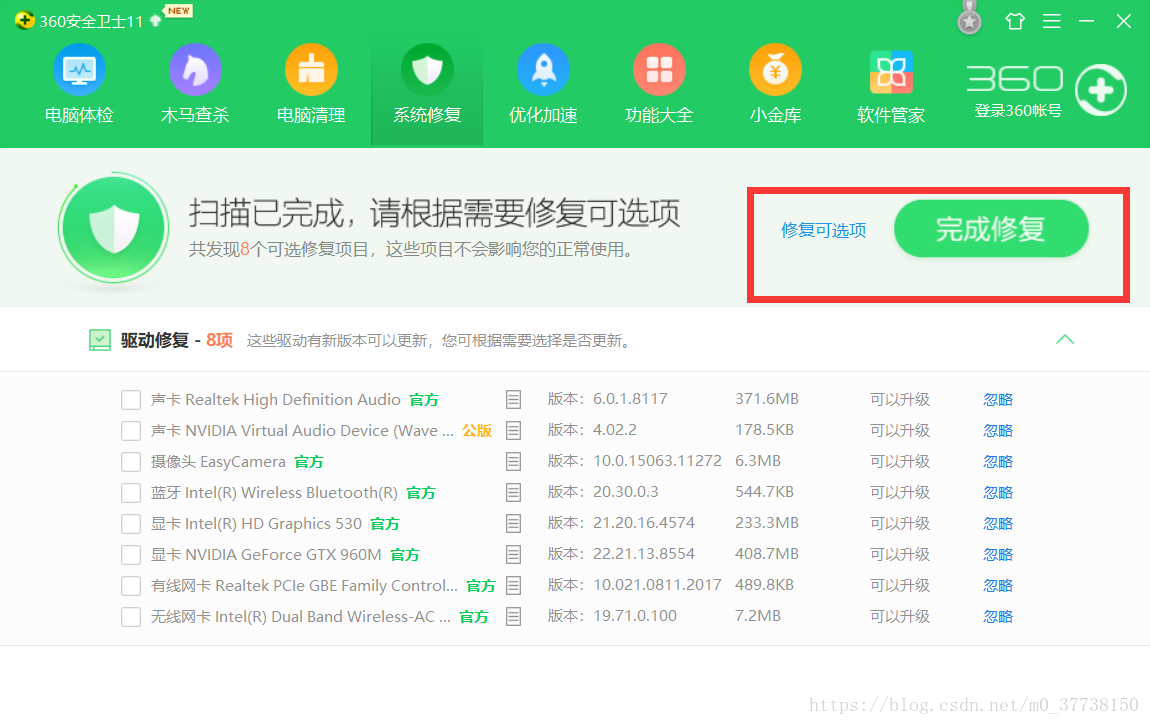Tick checkbox for Intel Wireless Bluetooth
The height and width of the screenshot is (725, 1150).
pyautogui.click(x=131, y=493)
